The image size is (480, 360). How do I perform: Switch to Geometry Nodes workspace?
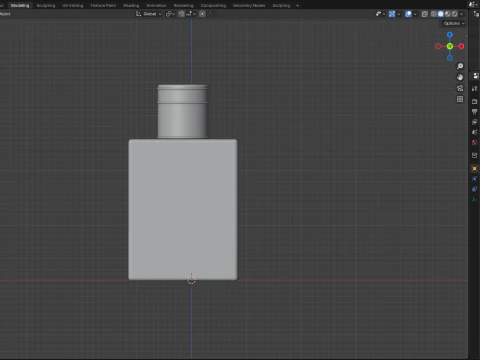point(249,5)
